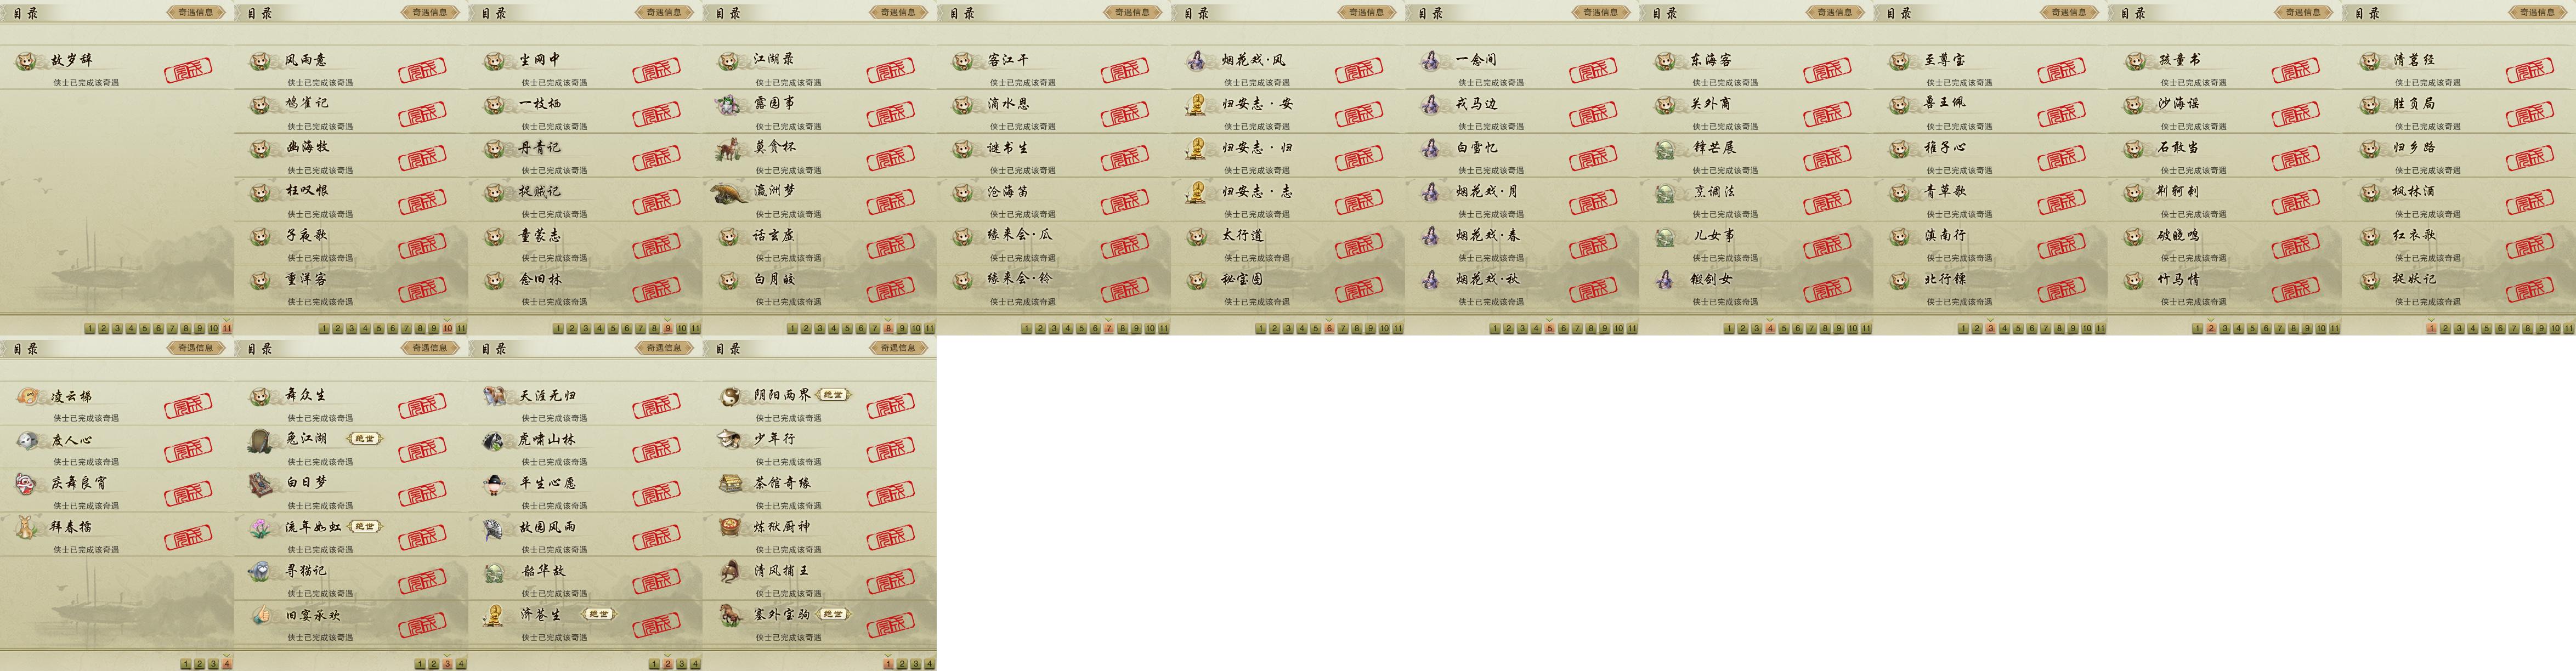Select page 4 in the 凌云梯 panel
Image resolution: width=2576 pixels, height=671 pixels.
tap(227, 663)
